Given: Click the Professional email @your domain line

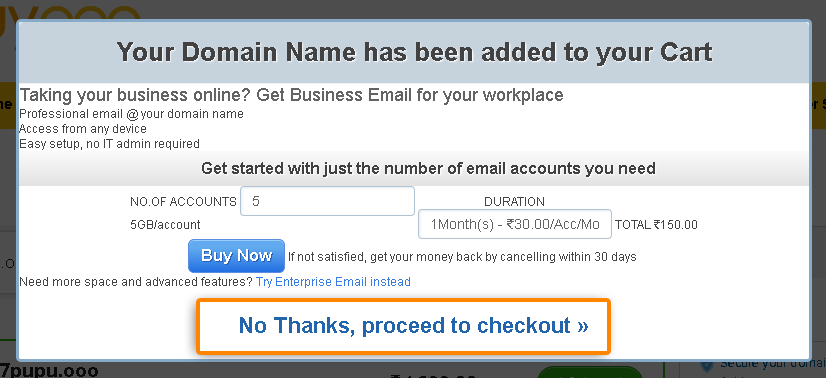Looking at the screenshot, I should point(131,114).
